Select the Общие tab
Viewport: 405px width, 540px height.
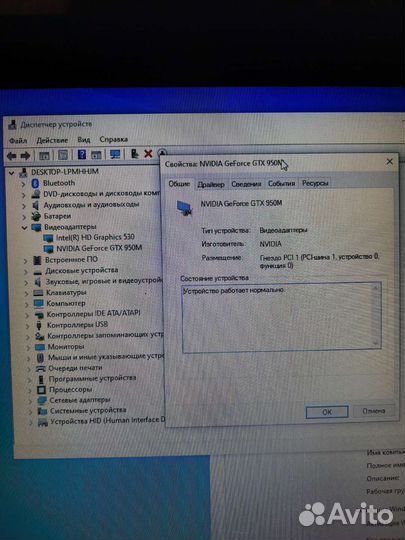[179, 184]
